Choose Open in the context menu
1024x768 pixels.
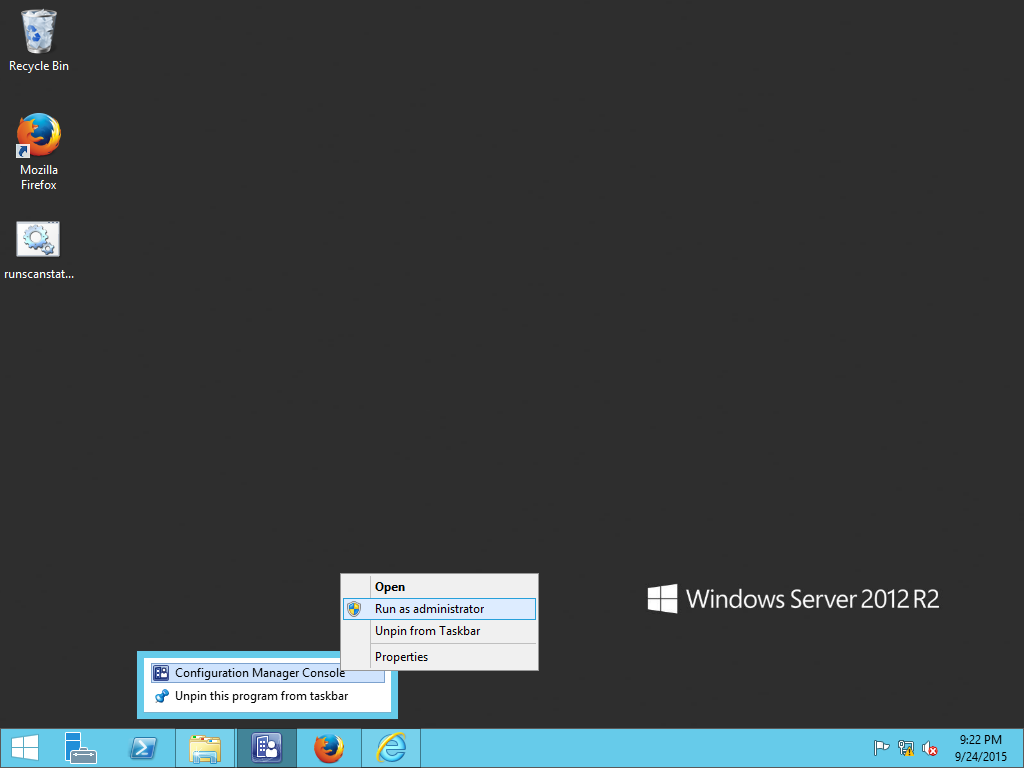(x=439, y=586)
